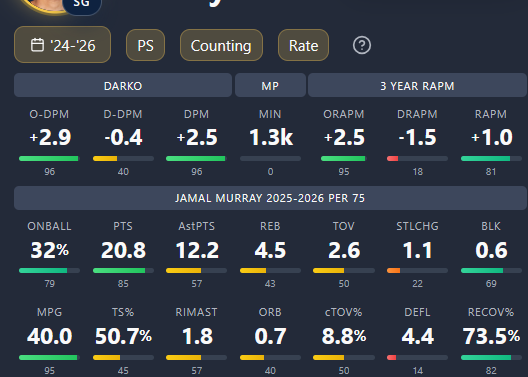Click the STLCHG stat label
This screenshot has width=528, height=377.
point(418,226)
